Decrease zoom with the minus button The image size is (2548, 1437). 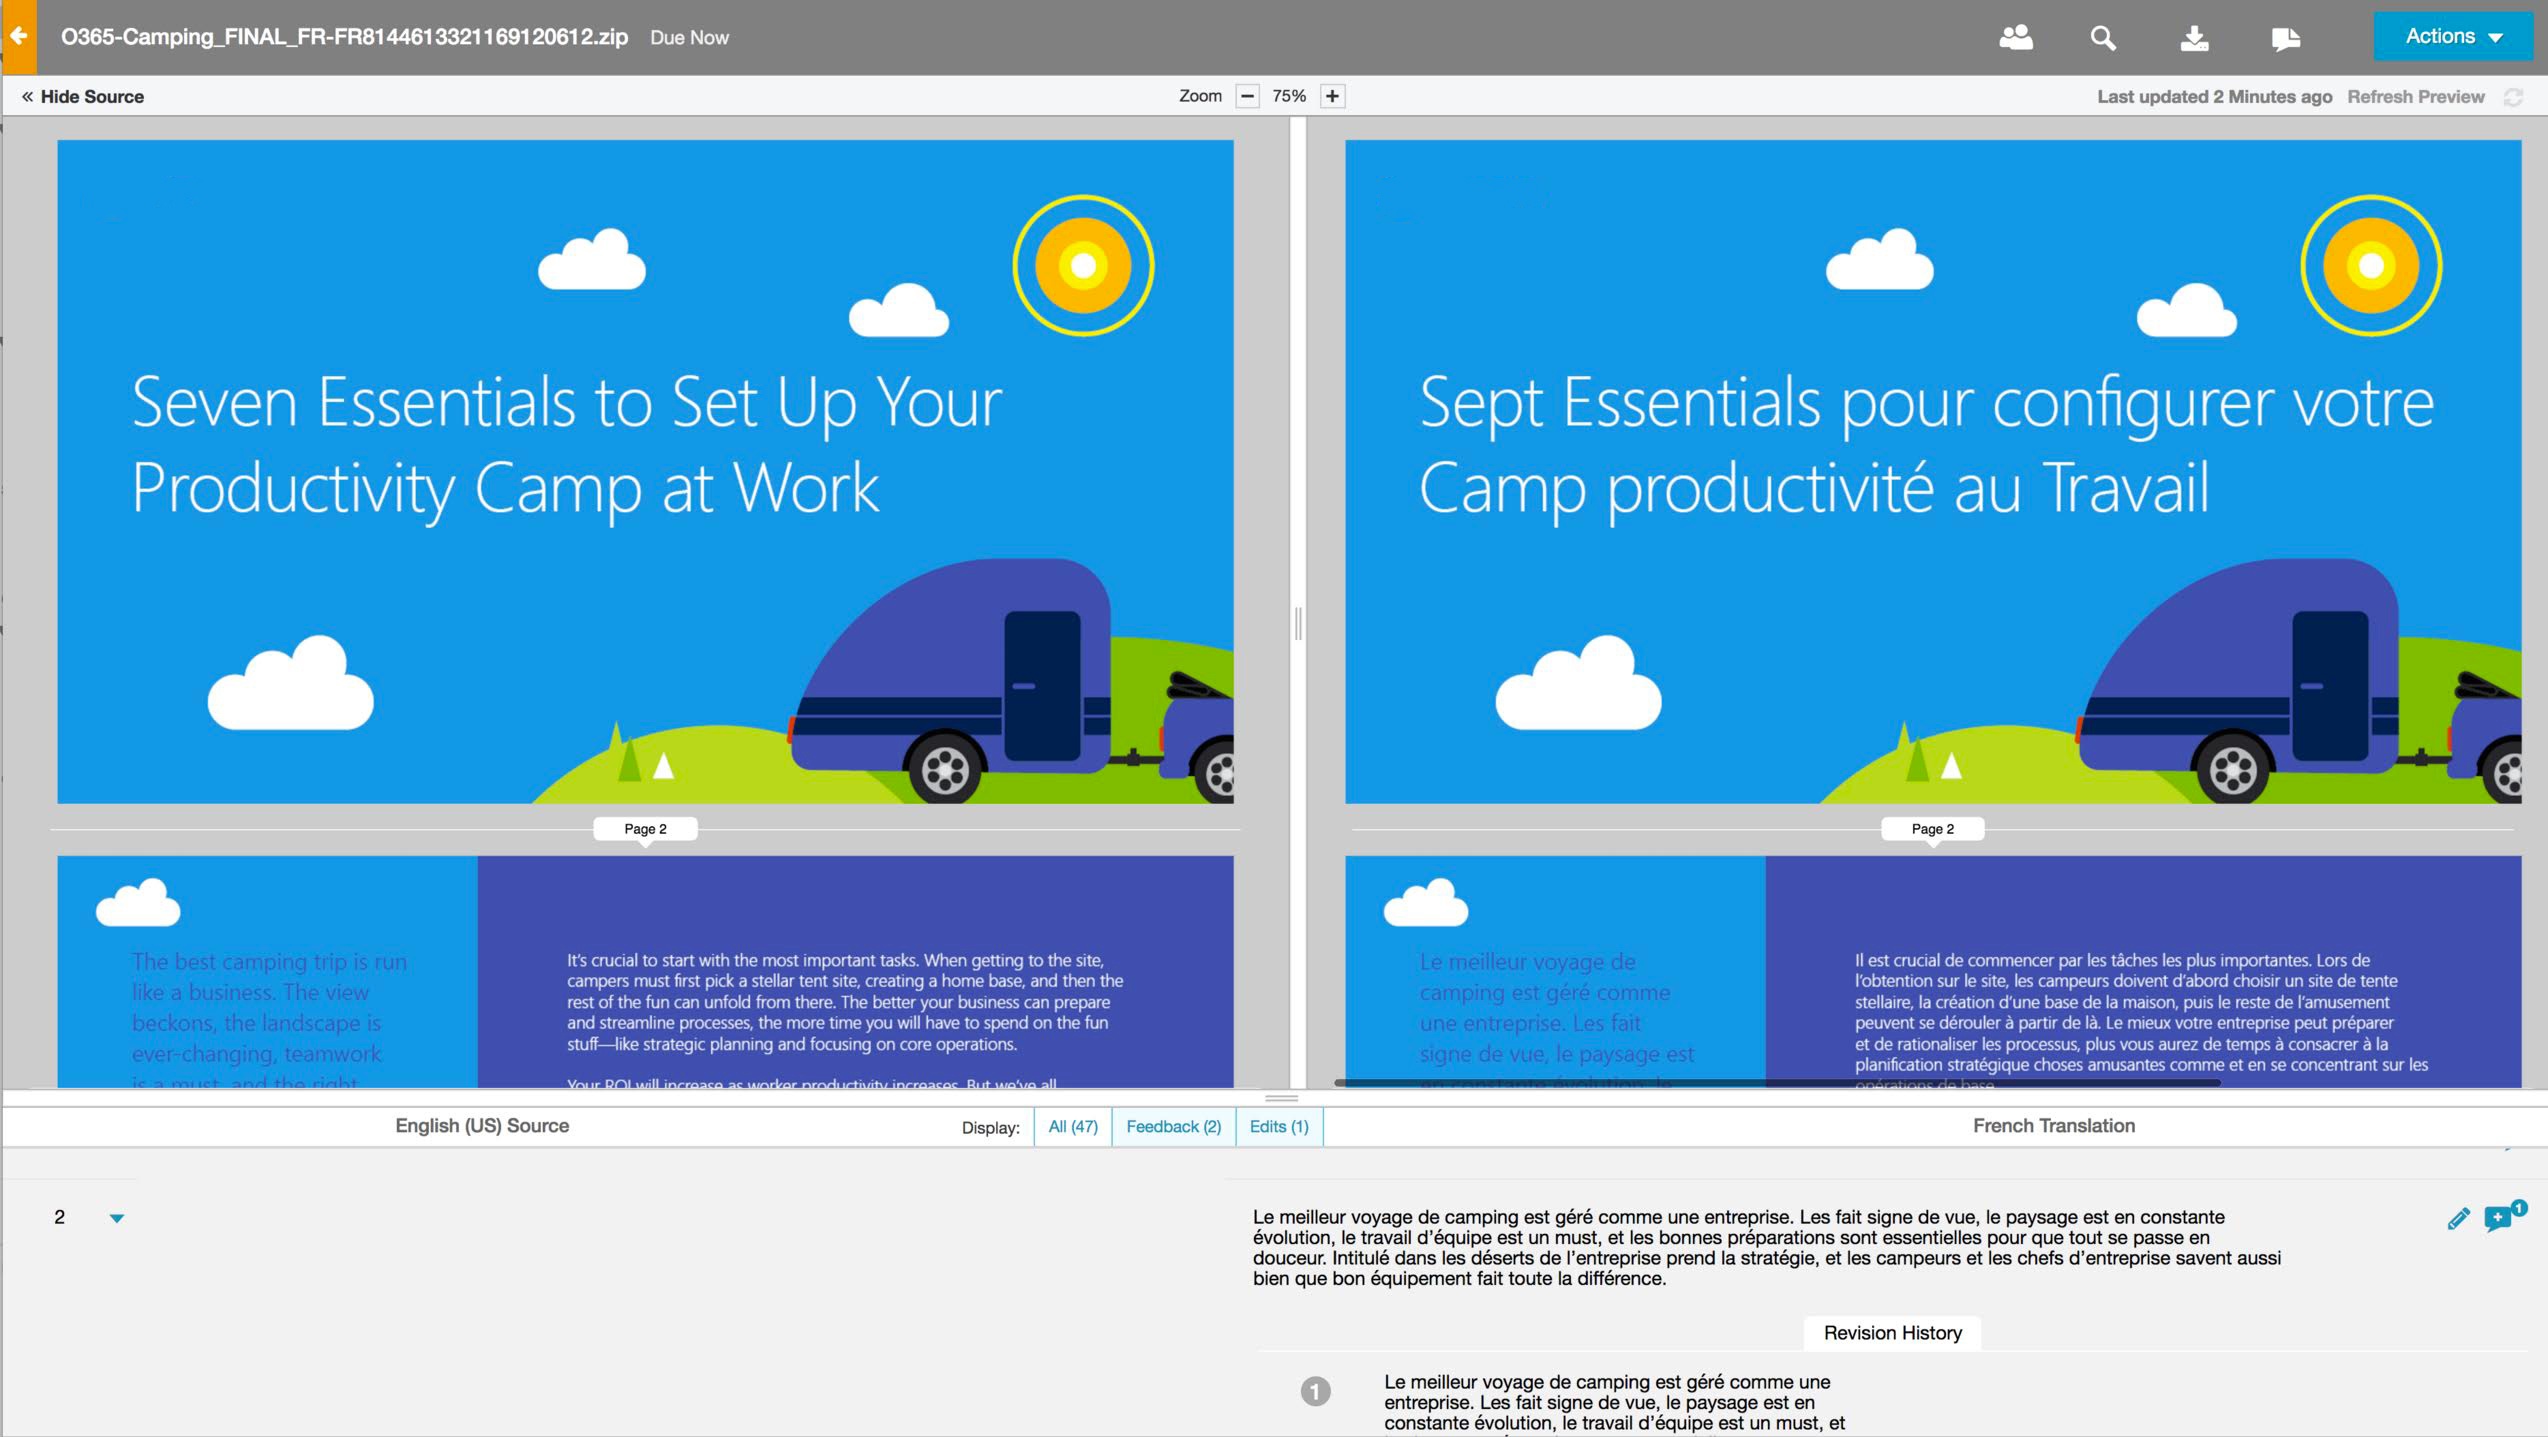[x=1247, y=96]
